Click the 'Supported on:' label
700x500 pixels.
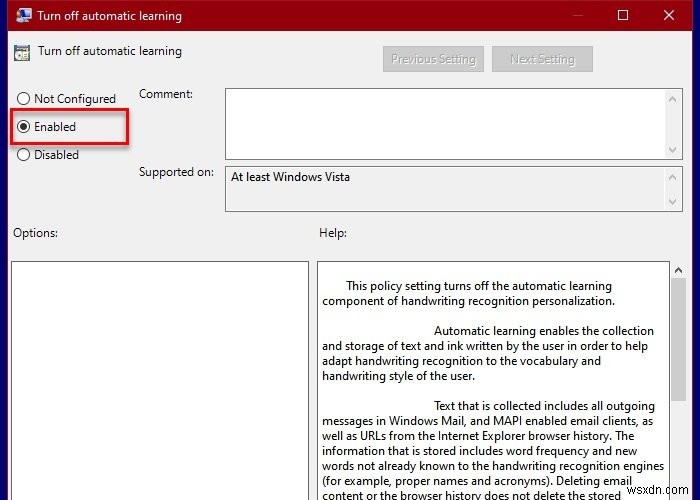[176, 172]
